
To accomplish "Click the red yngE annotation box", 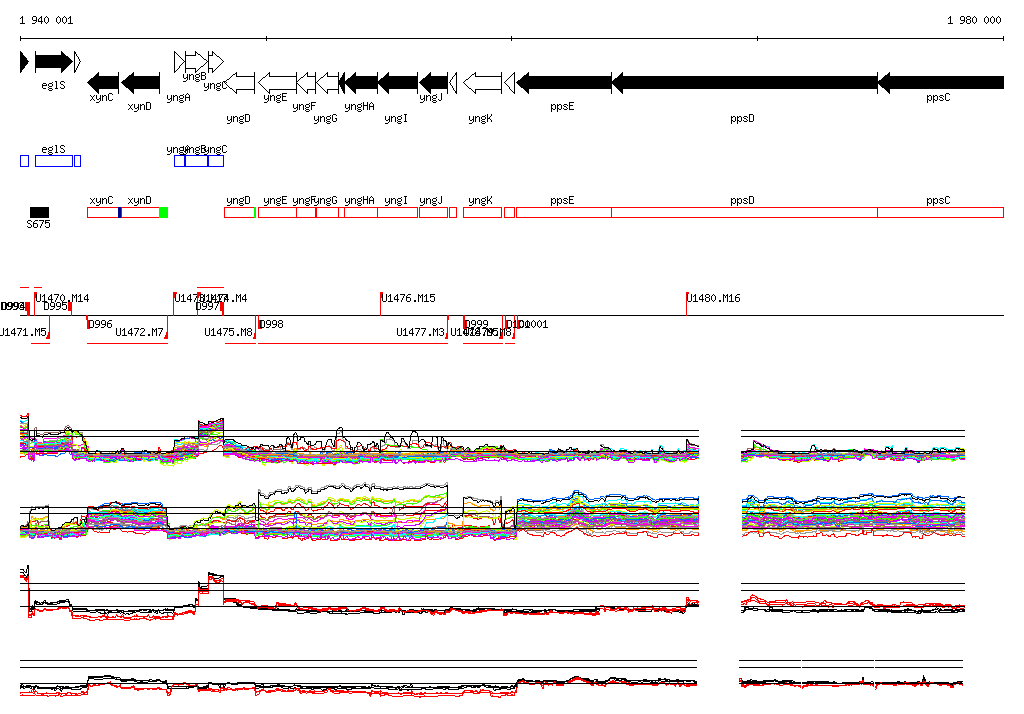I will (278, 212).
